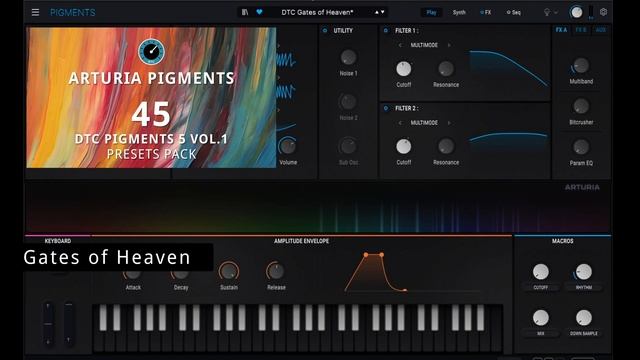Open Filter 1 Multimode type selector

424,45
